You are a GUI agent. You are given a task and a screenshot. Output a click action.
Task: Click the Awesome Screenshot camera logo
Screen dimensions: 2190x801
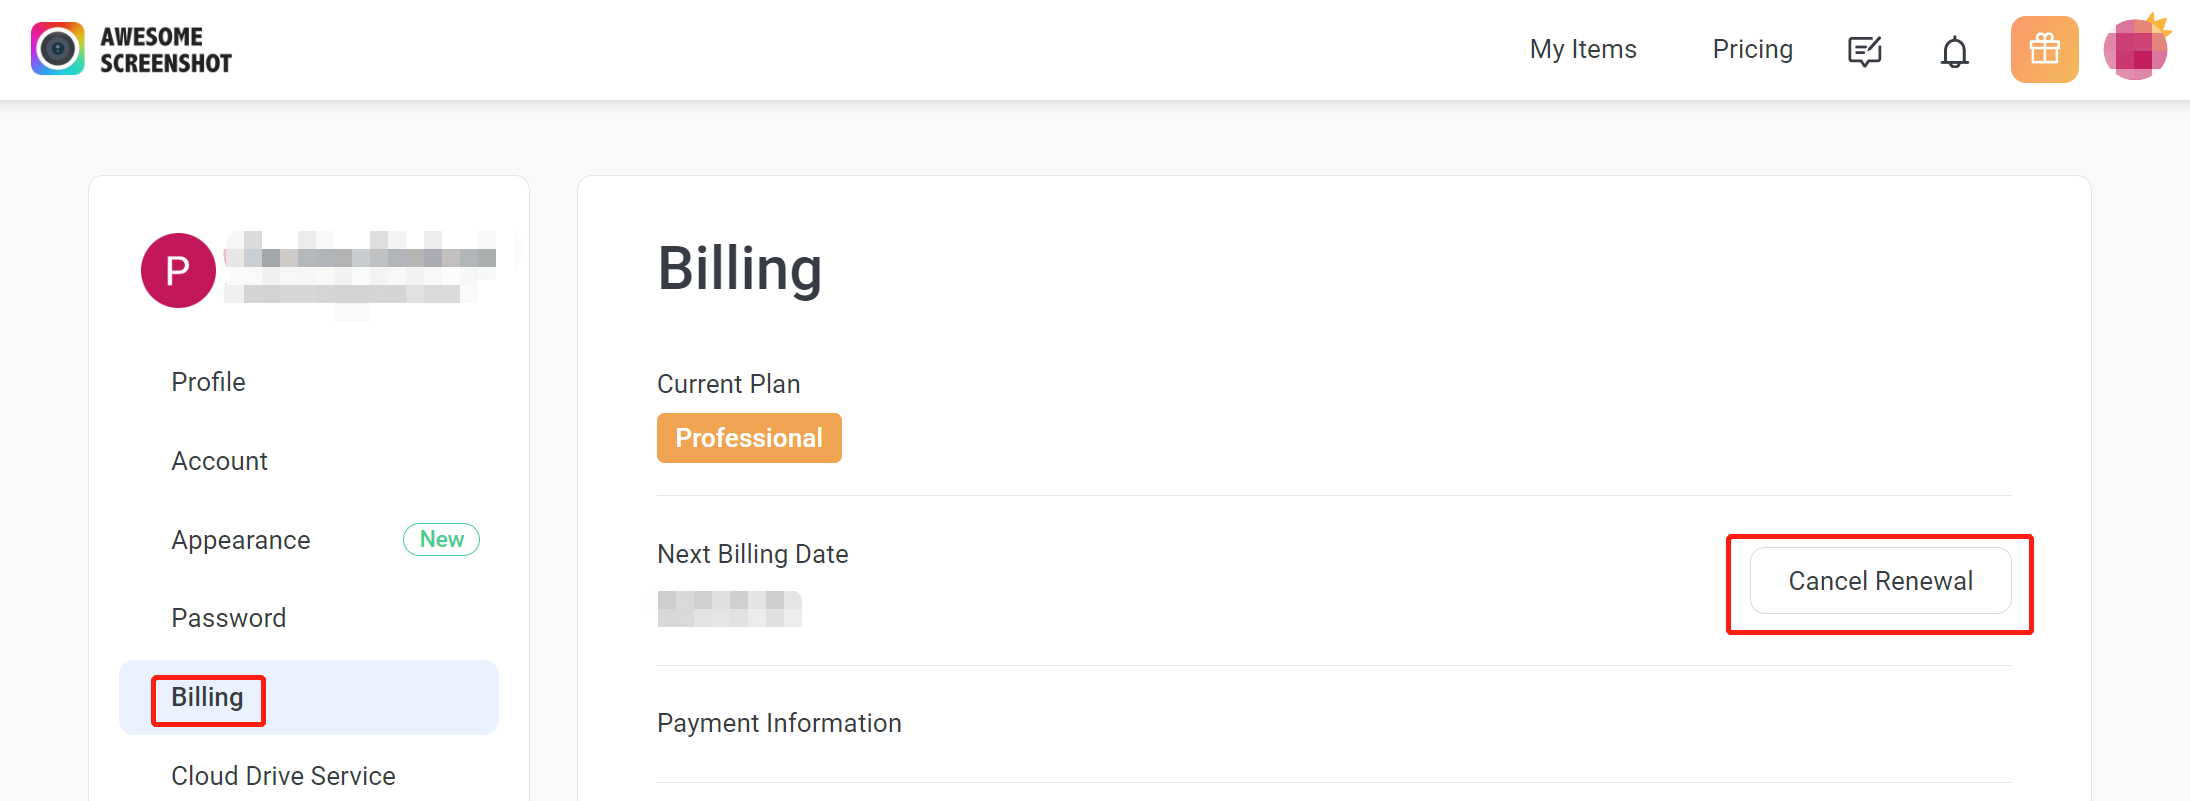coord(58,49)
